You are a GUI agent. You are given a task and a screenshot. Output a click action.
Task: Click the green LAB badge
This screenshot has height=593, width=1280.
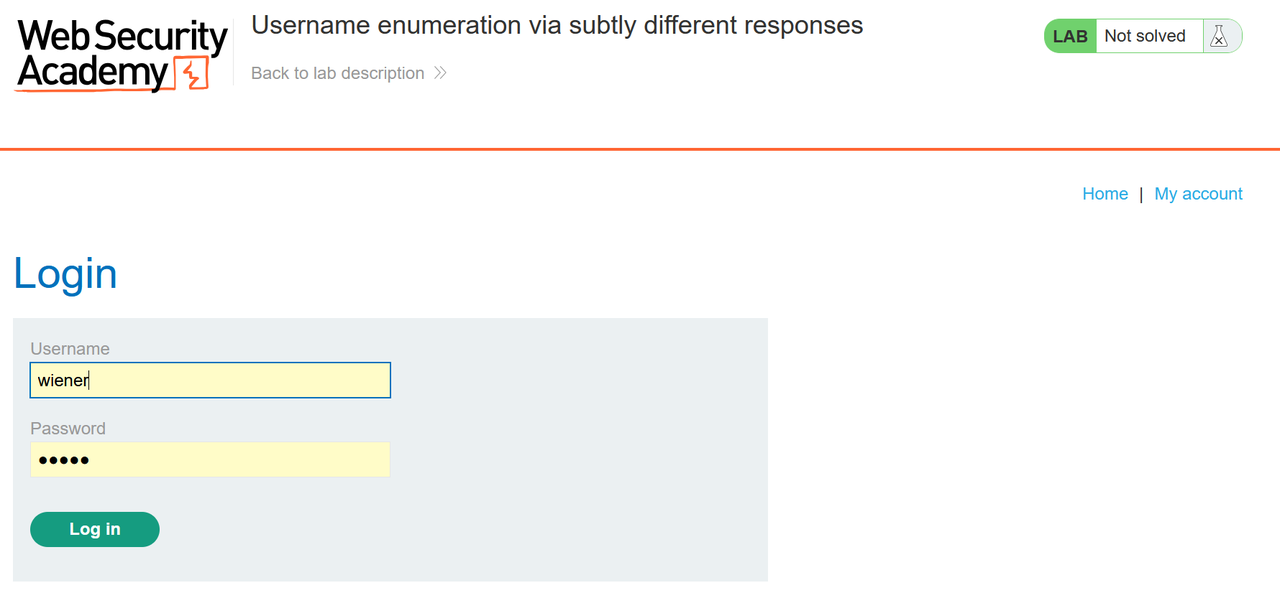(x=1069, y=35)
